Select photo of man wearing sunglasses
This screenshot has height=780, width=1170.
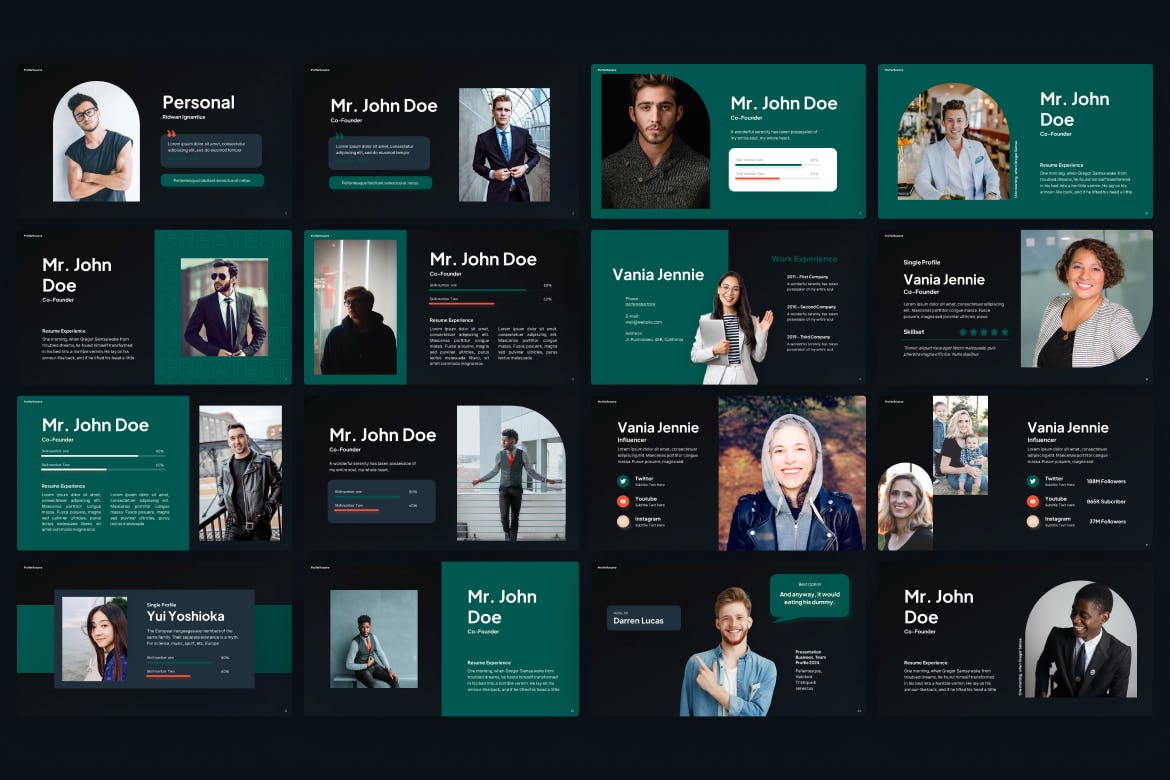(x=224, y=308)
